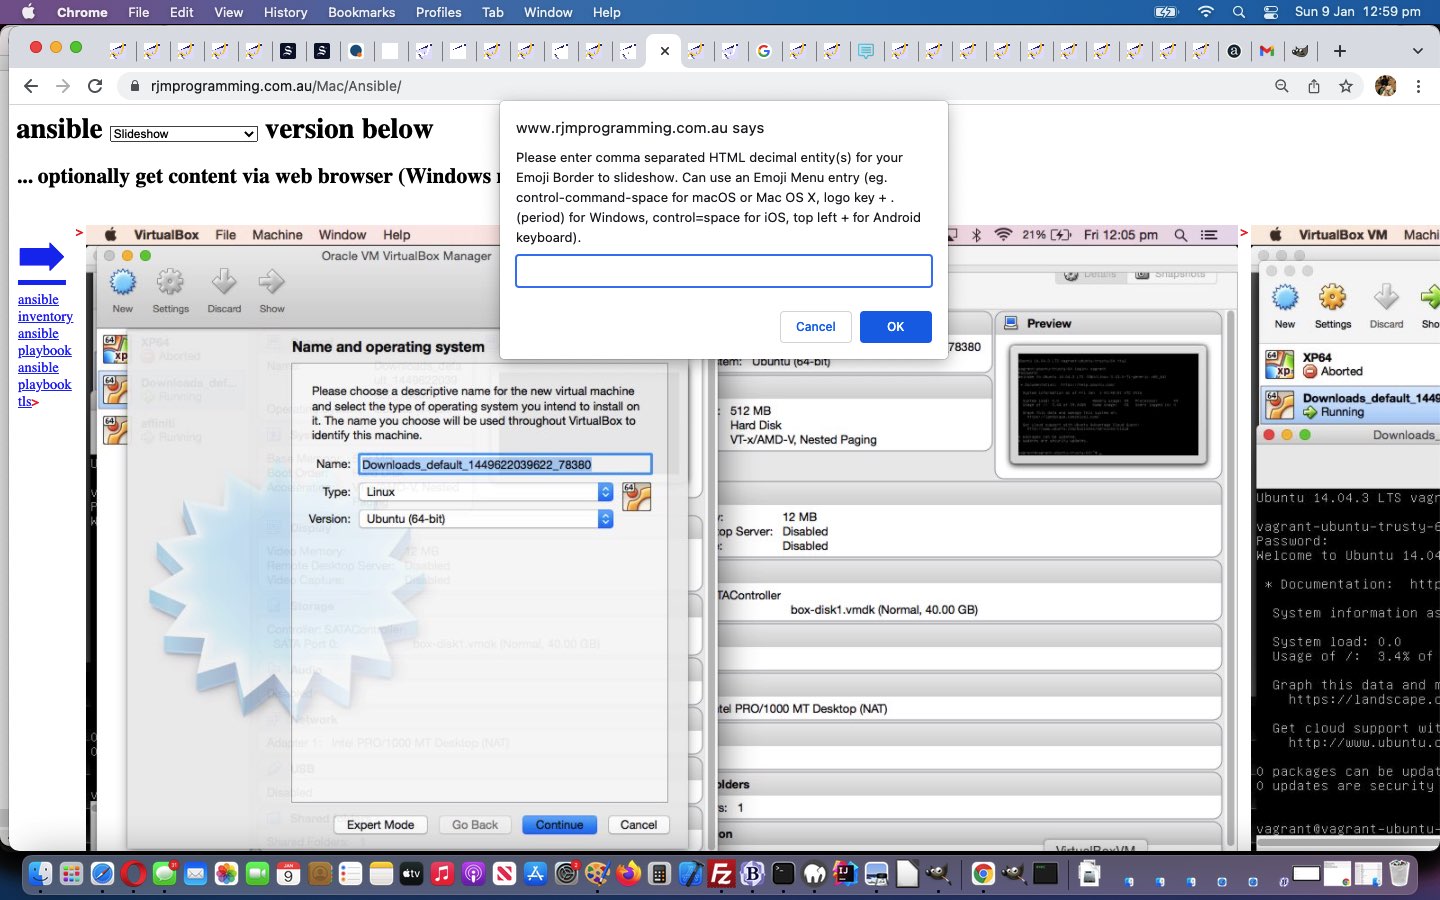Bookmark this tab with the star icon
Image resolution: width=1440 pixels, height=900 pixels.
click(1346, 86)
